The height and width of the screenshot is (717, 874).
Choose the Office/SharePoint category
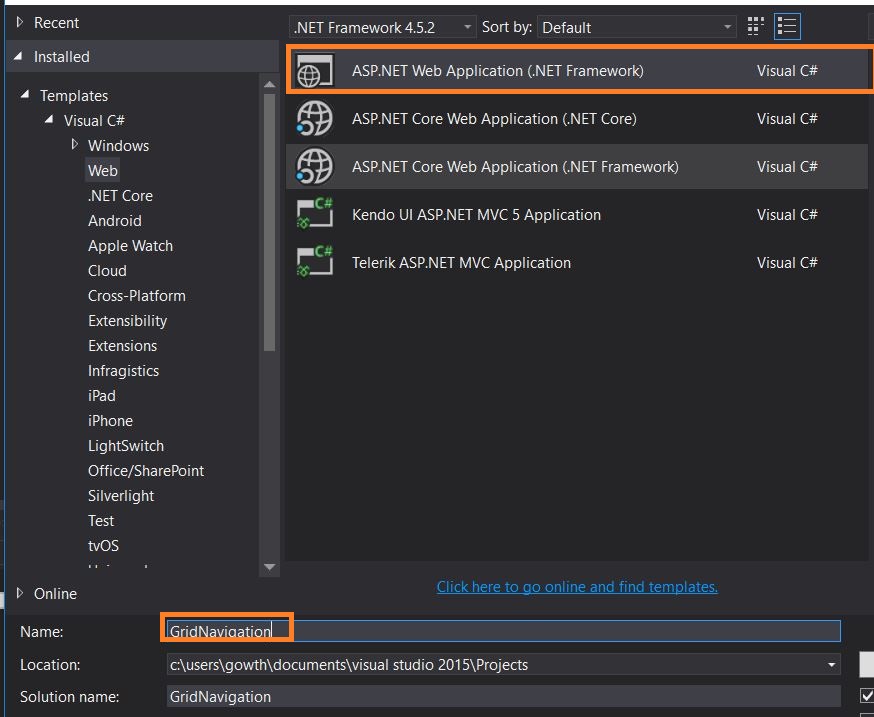[146, 471]
